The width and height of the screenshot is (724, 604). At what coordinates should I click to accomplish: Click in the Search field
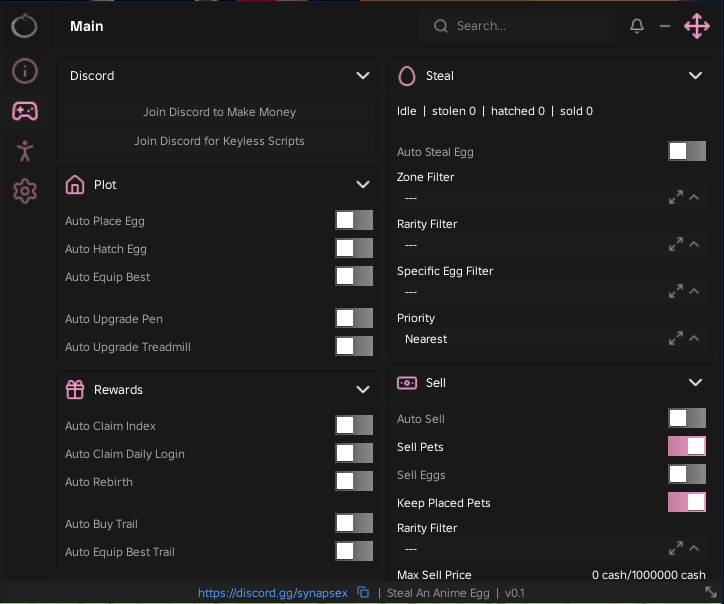(x=516, y=26)
